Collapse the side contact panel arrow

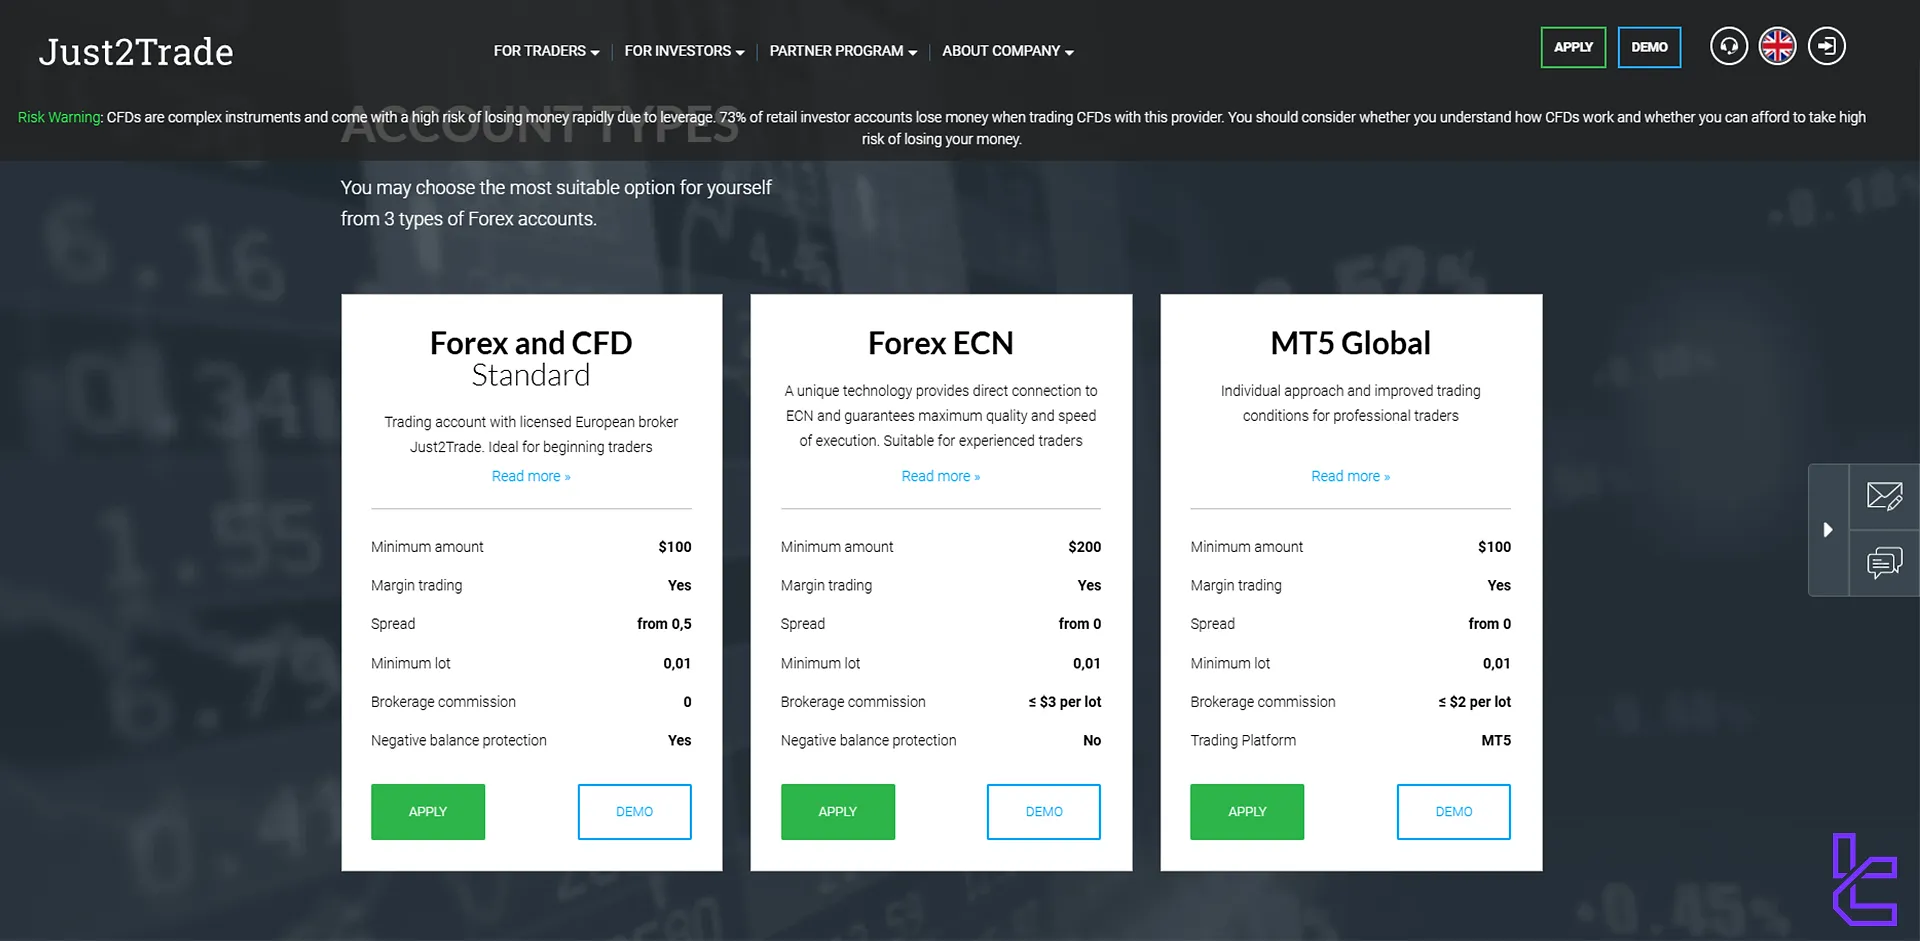click(x=1828, y=530)
